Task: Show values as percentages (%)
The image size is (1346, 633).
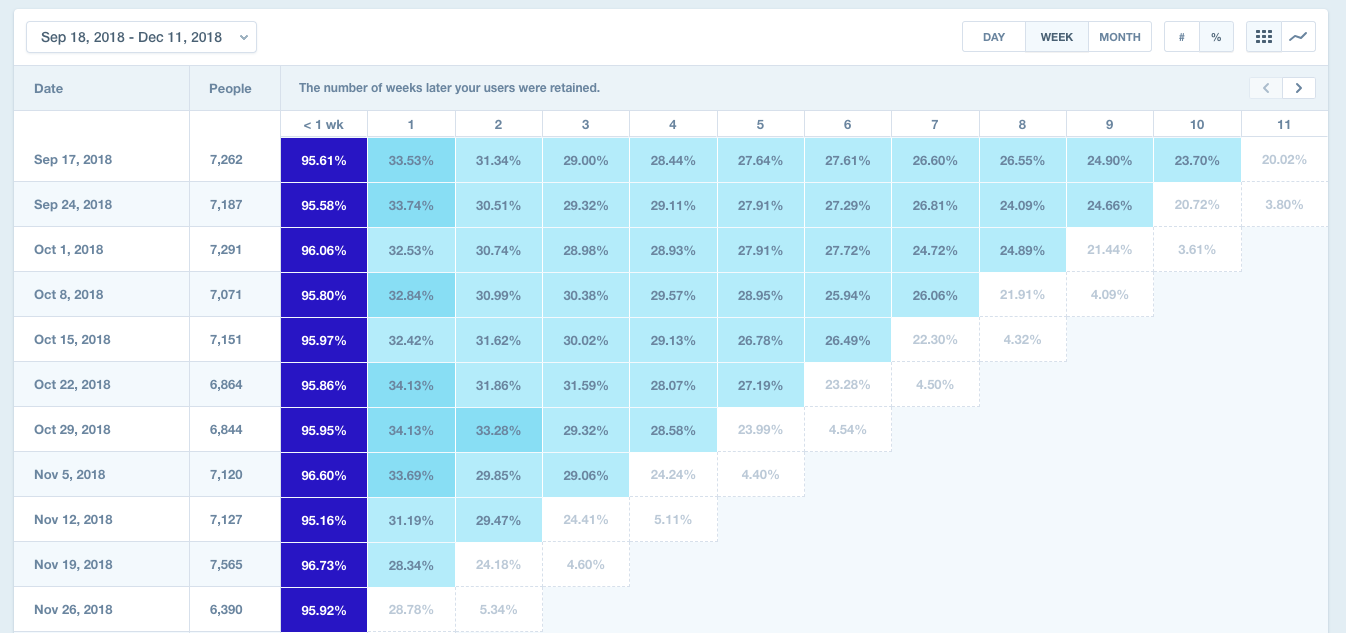Action: click(1216, 37)
